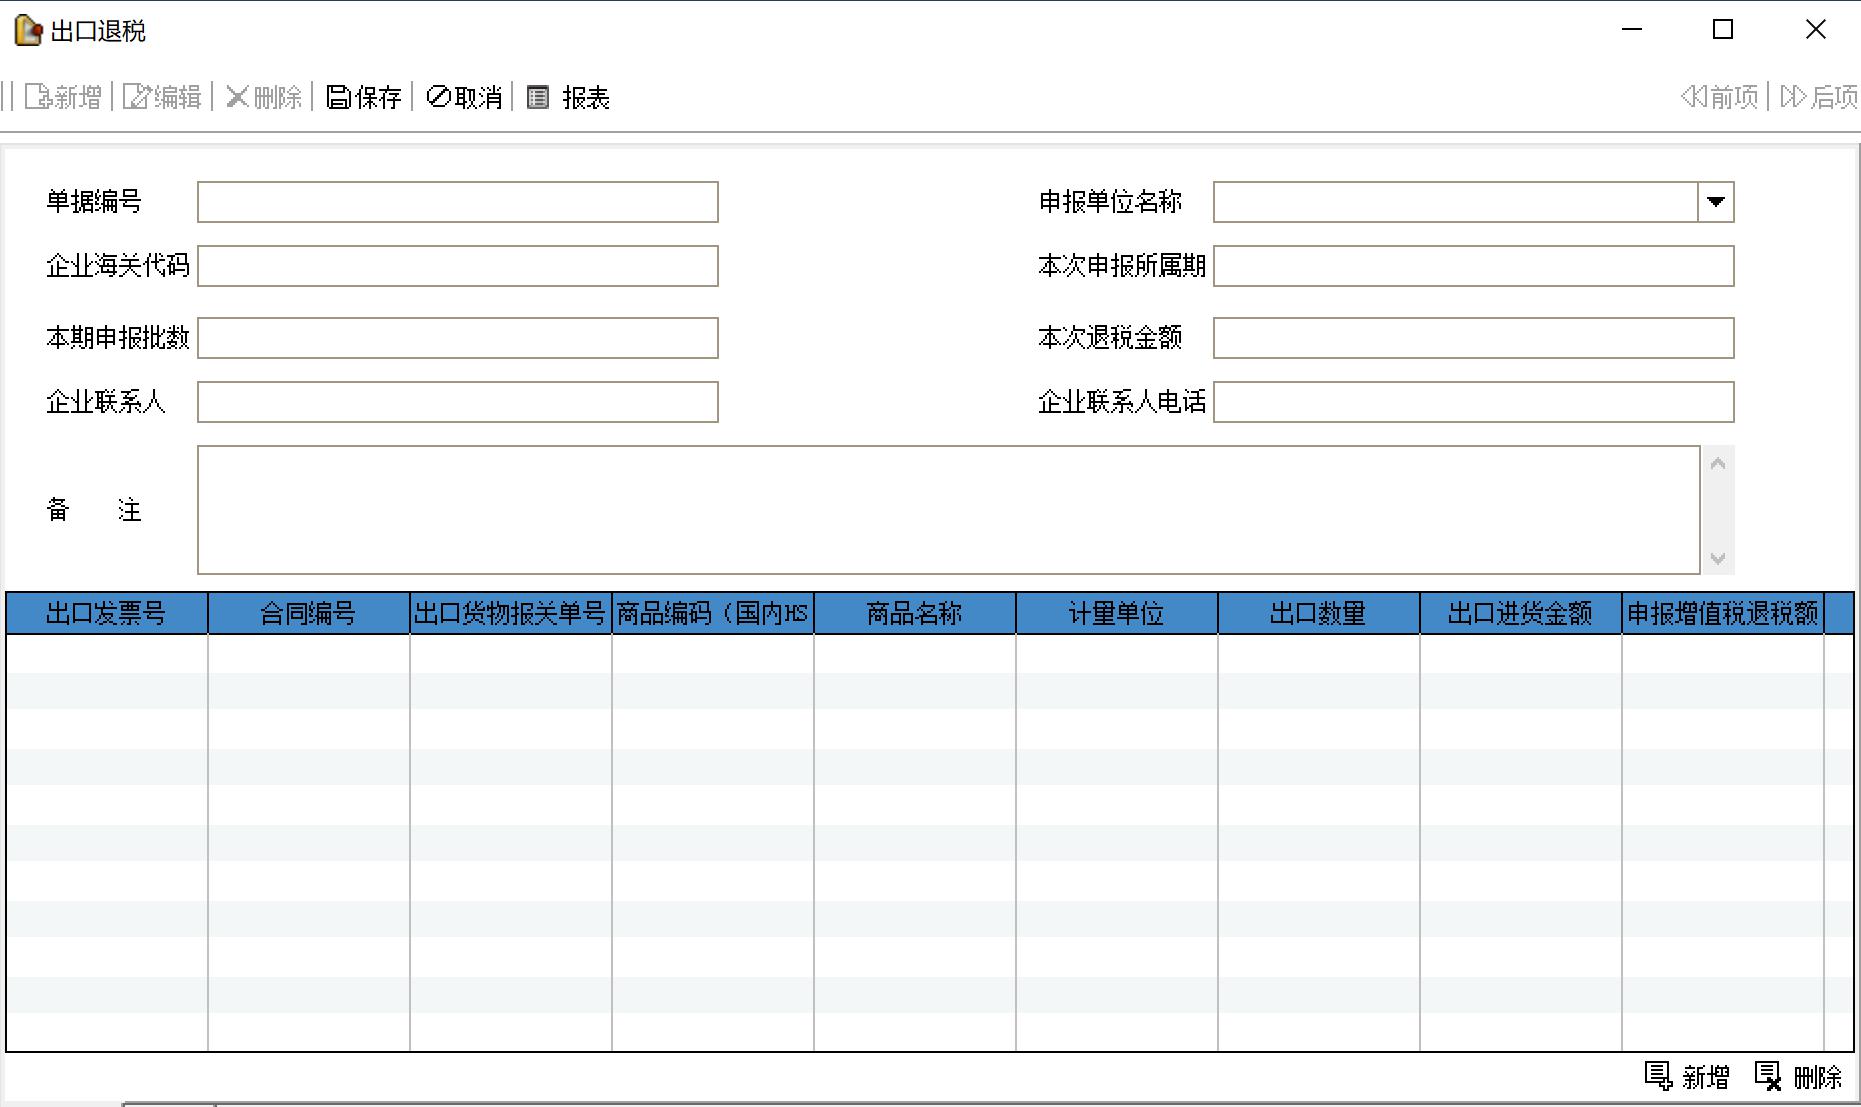Click the New (新增) toolbar icon at top
This screenshot has width=1861, height=1107.
pos(38,97)
